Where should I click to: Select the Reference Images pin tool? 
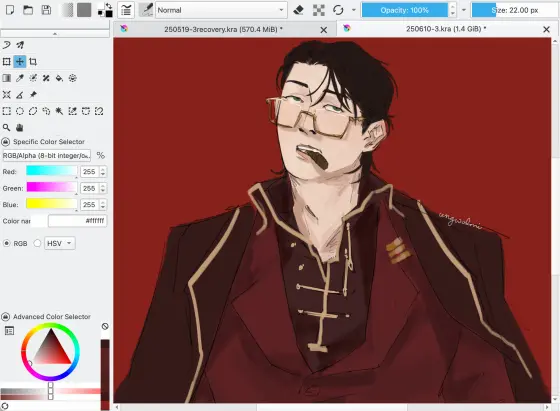33,95
